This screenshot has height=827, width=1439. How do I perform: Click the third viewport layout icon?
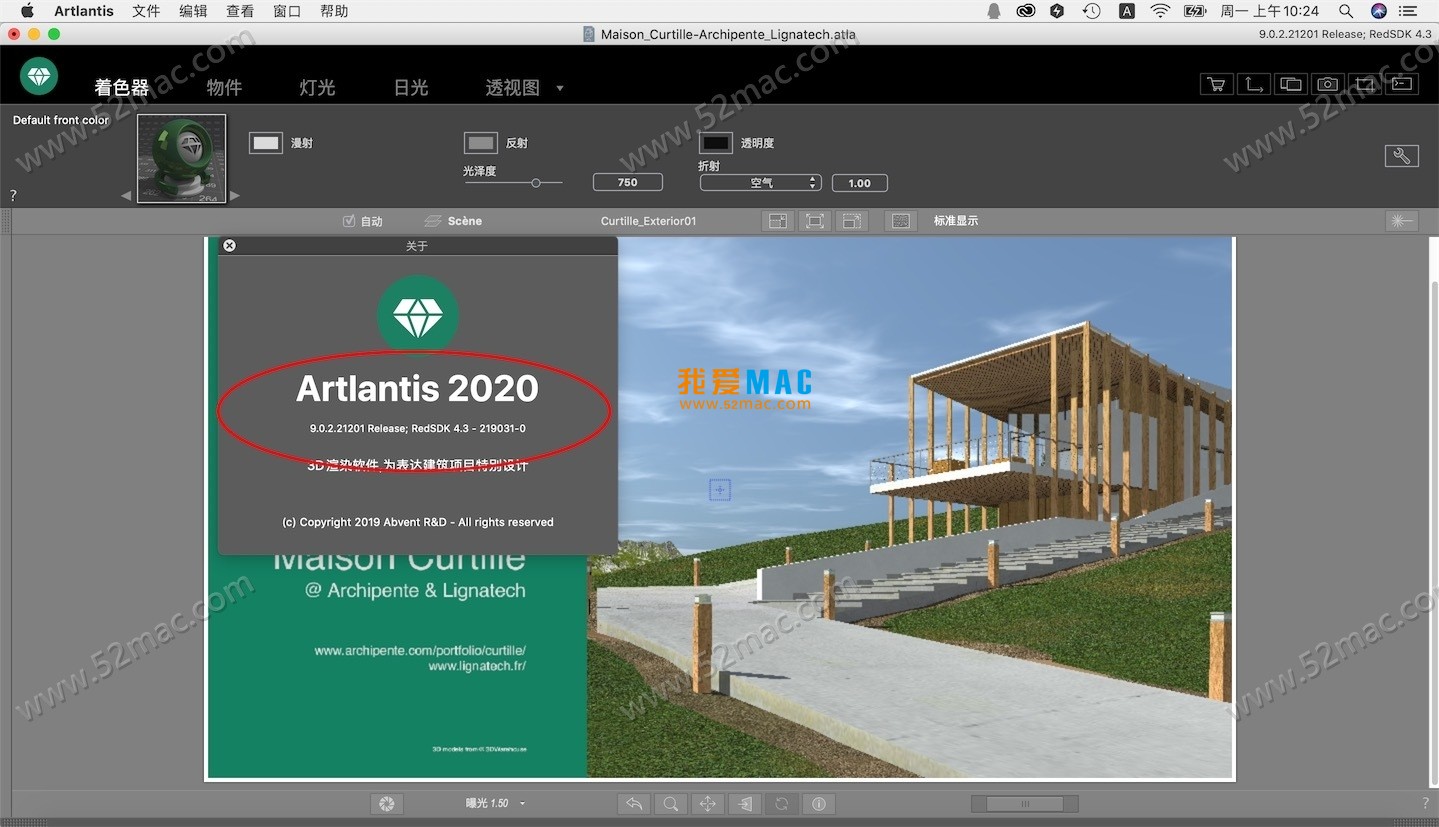(x=851, y=221)
